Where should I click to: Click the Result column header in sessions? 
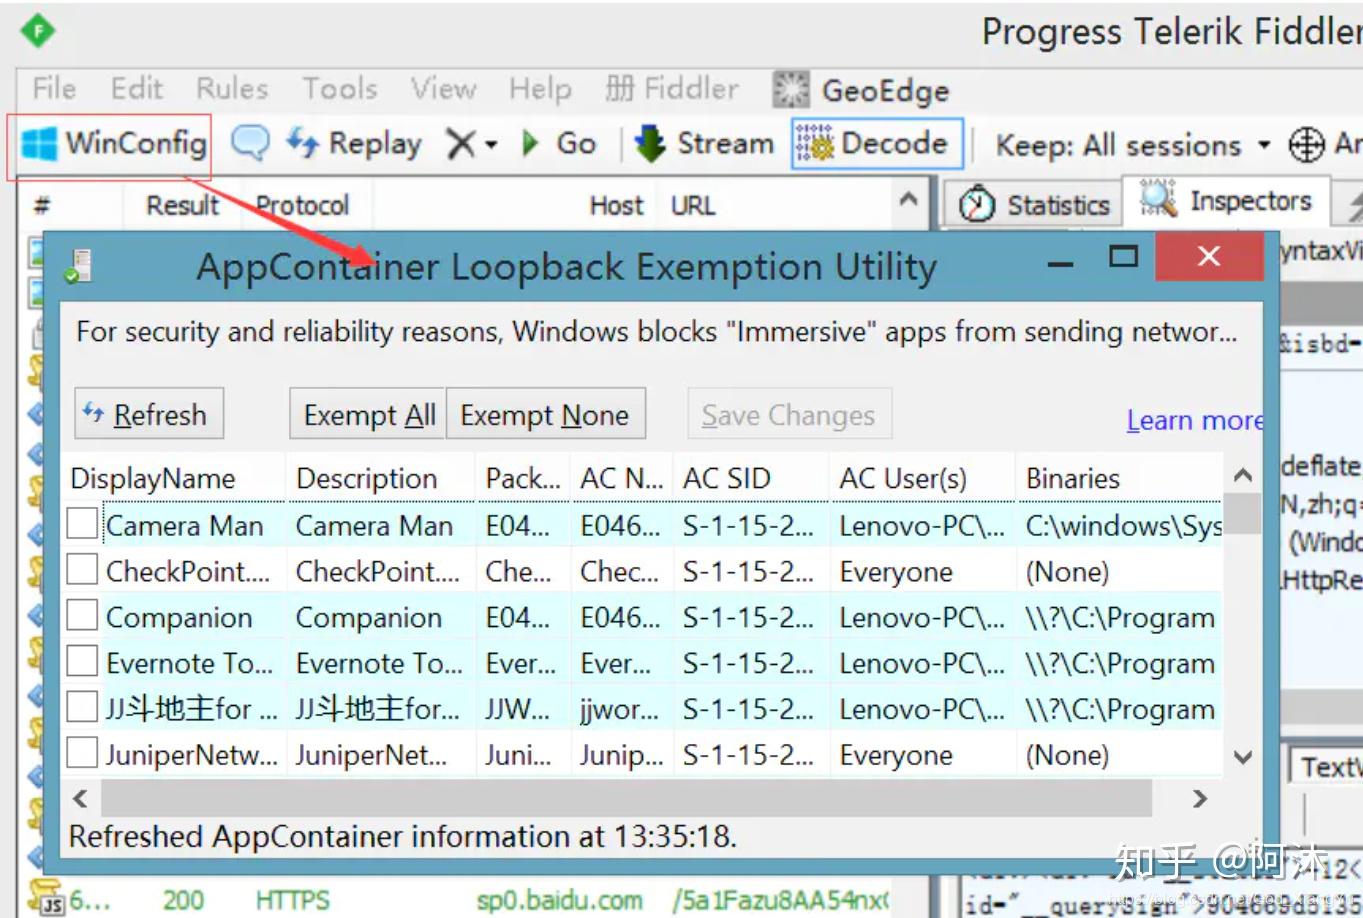183,205
